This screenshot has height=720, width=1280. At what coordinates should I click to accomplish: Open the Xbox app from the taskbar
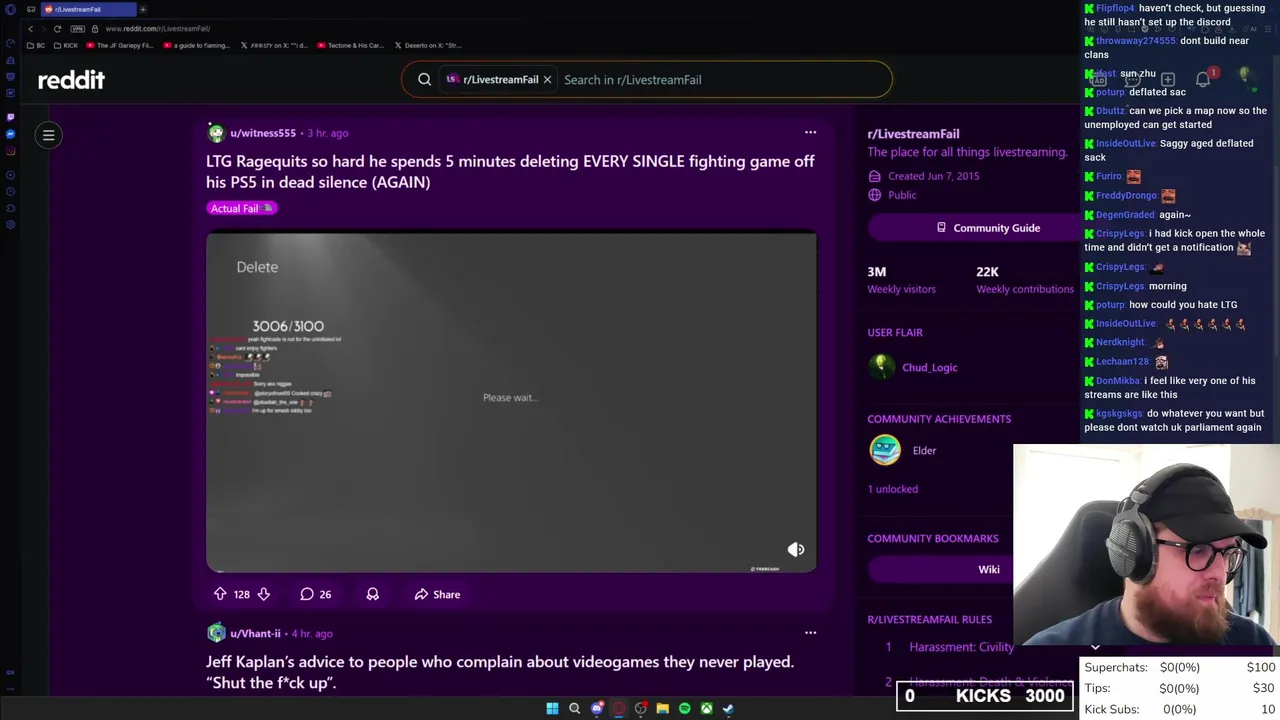click(x=706, y=708)
